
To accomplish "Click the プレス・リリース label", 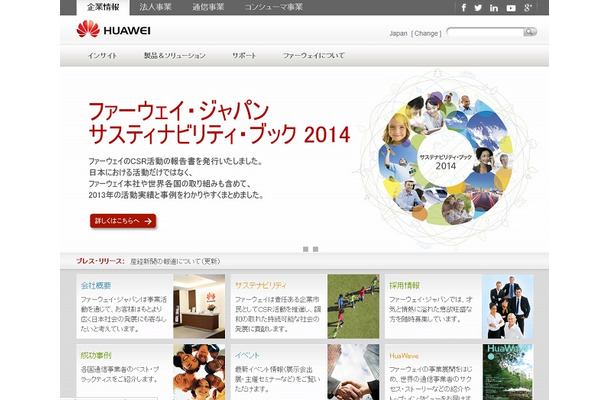I will point(100,261).
